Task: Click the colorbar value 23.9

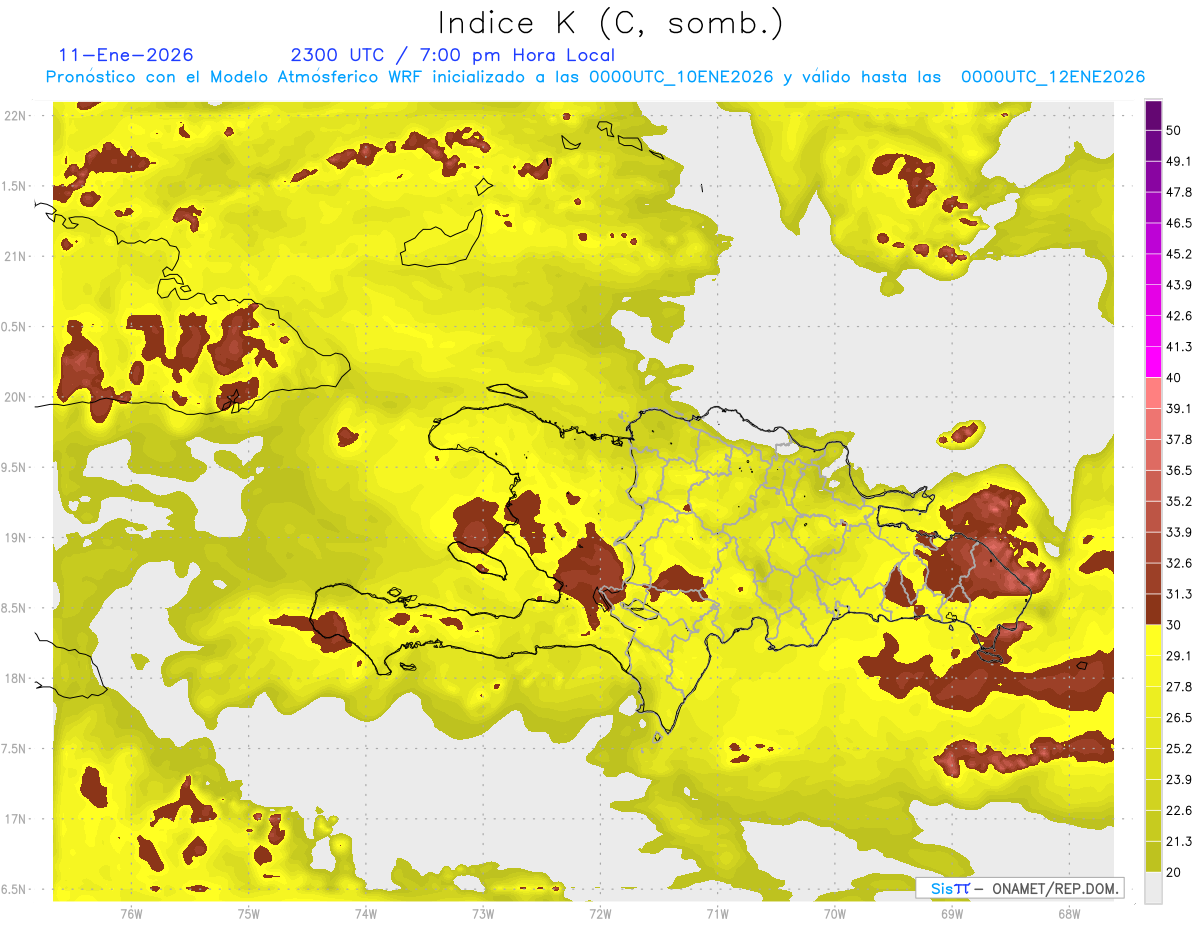Action: [1179, 780]
